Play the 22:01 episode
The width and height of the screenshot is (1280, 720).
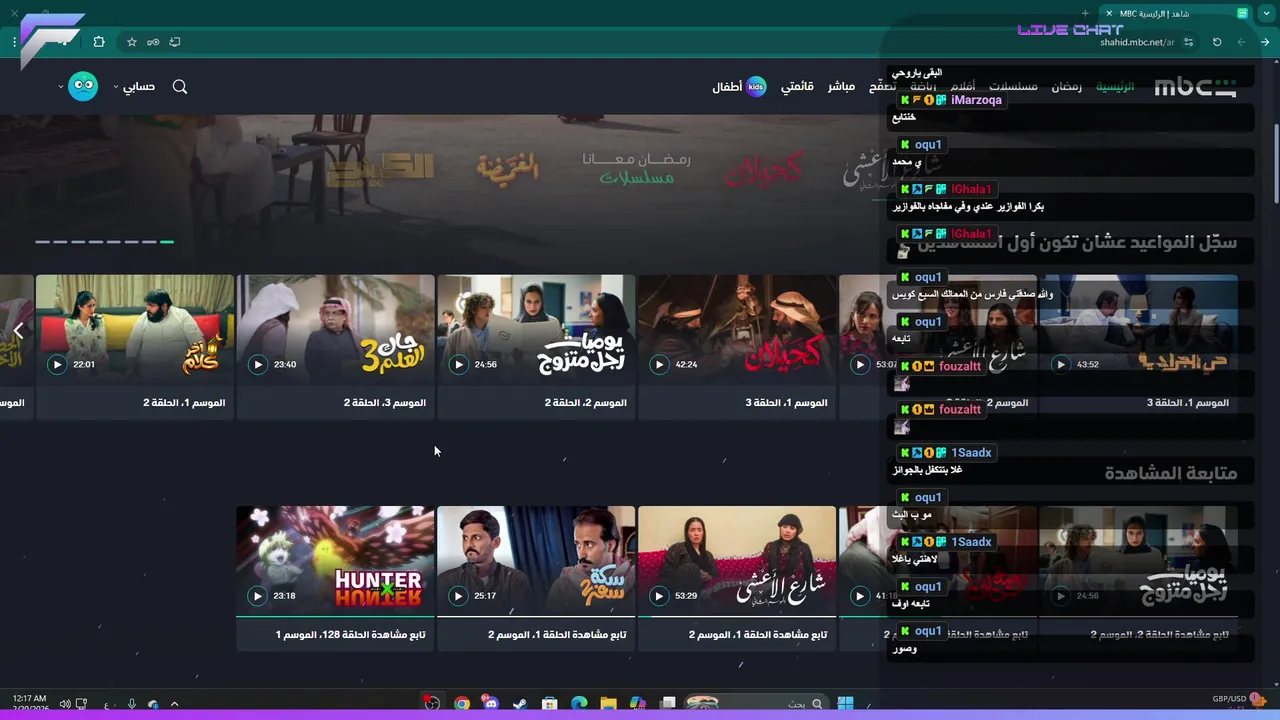click(57, 364)
